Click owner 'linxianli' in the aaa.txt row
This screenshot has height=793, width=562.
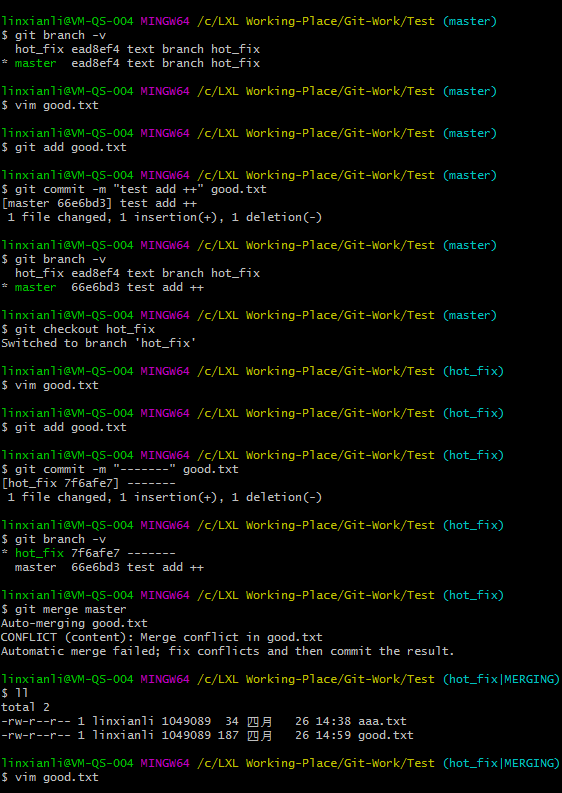pos(123,721)
